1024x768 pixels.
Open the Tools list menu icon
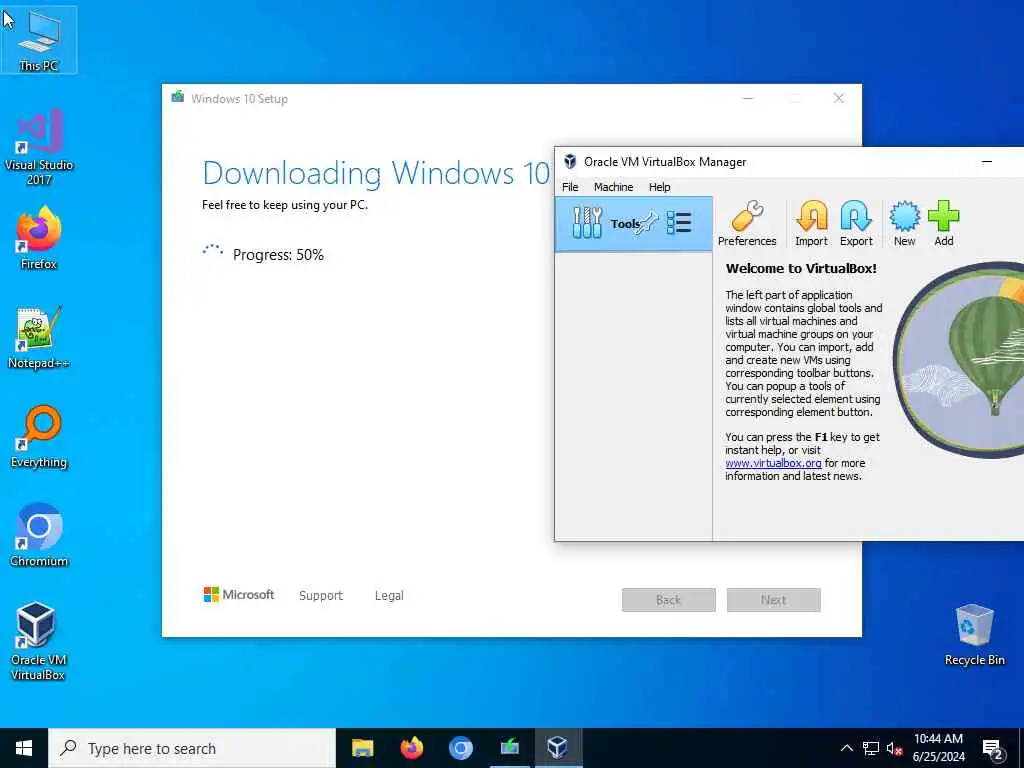[679, 223]
